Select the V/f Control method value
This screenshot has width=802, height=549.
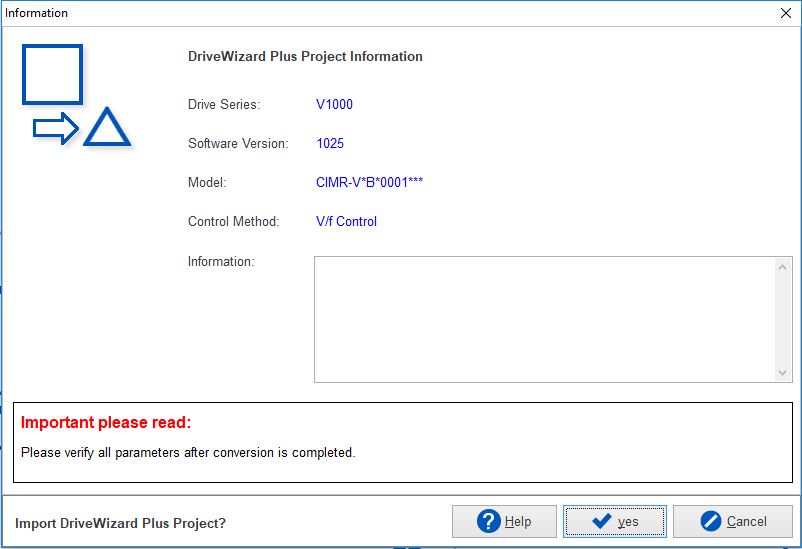[346, 222]
